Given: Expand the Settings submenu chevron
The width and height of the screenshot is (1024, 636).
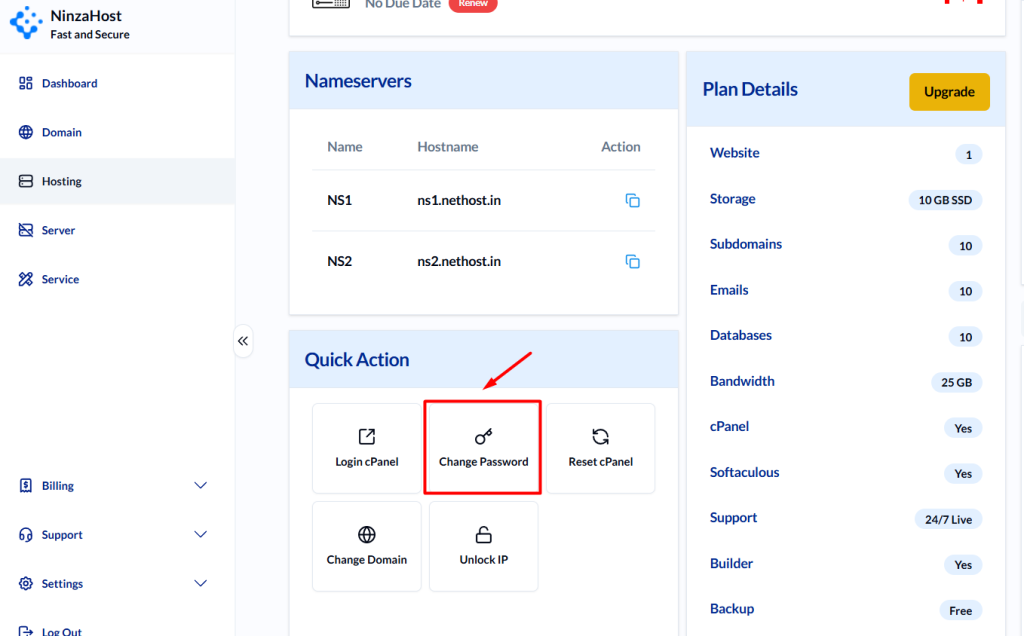Looking at the screenshot, I should click(x=200, y=583).
